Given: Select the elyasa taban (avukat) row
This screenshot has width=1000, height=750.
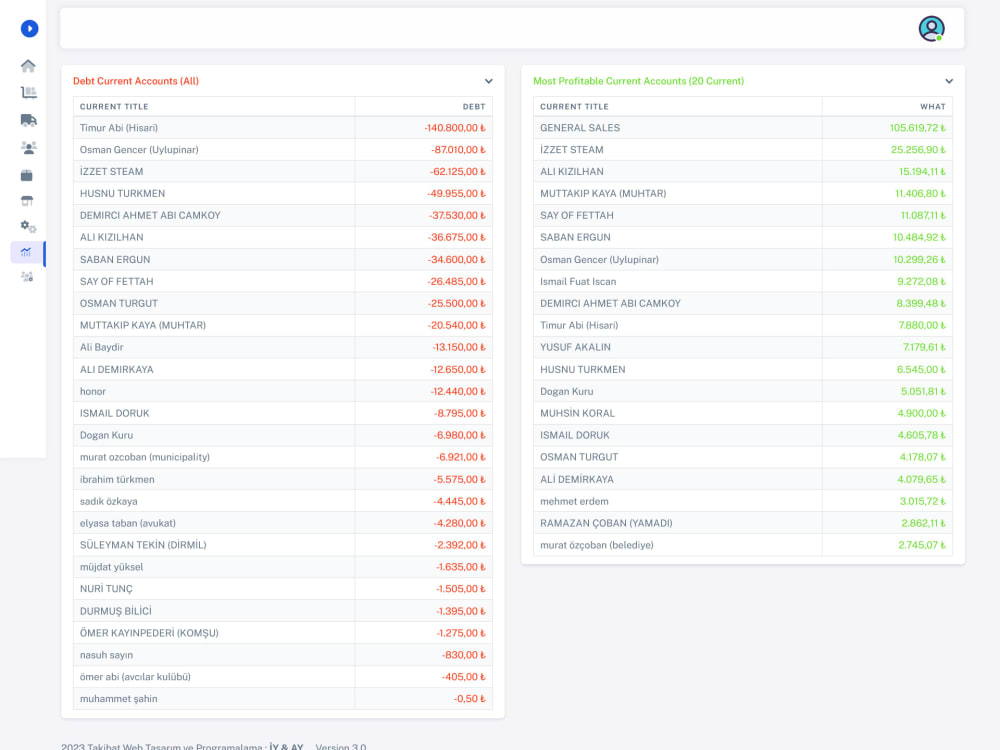Looking at the screenshot, I should [283, 523].
